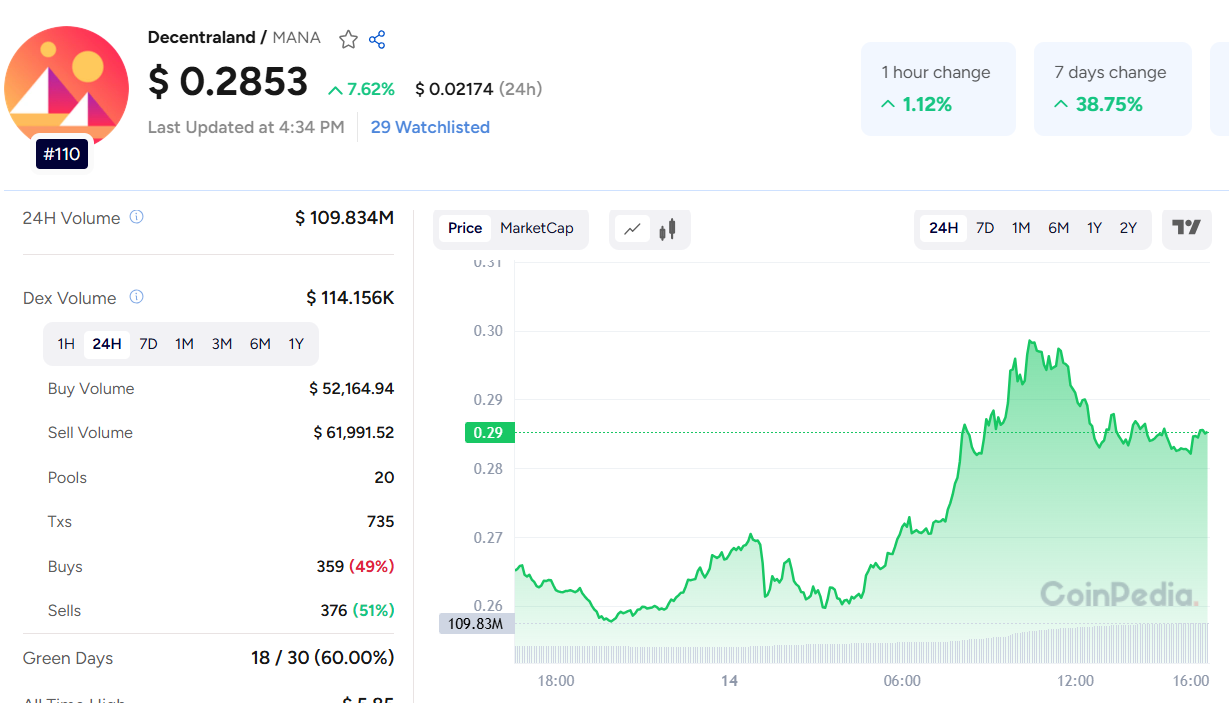Click the $ 0.02174 (24h) change value
The width and height of the screenshot is (1229, 703).
(479, 89)
